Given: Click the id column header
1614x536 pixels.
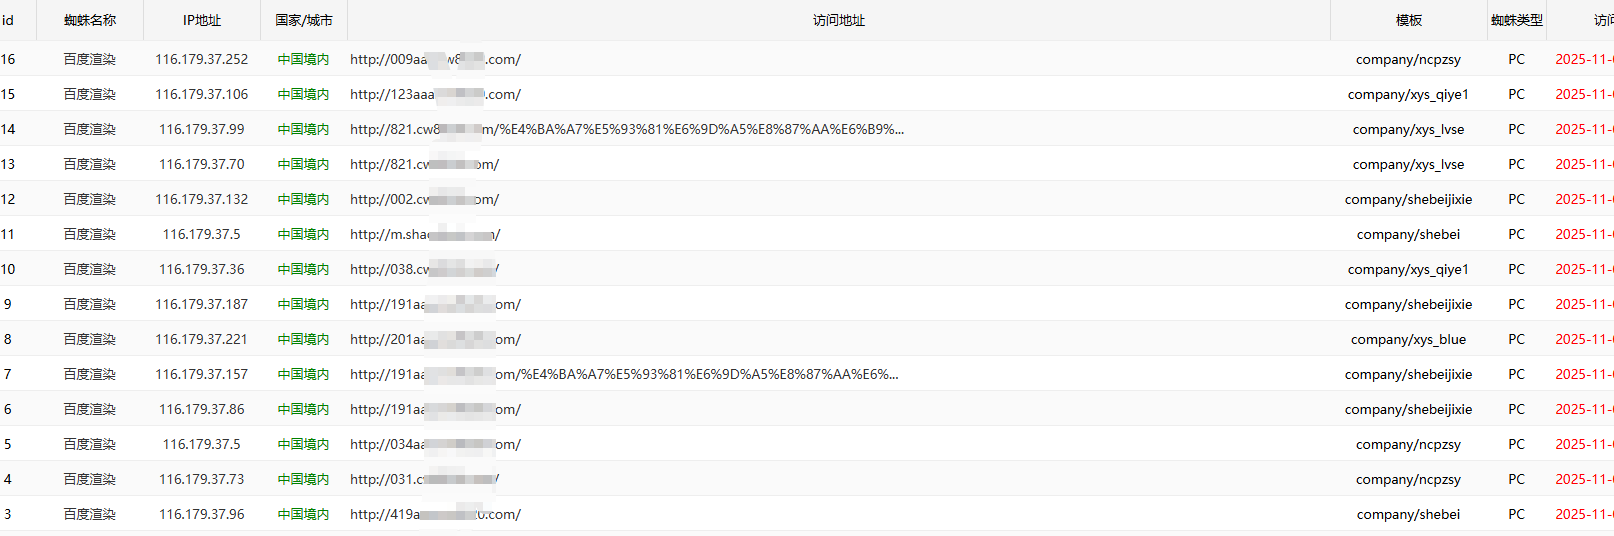Looking at the screenshot, I should (8, 20).
